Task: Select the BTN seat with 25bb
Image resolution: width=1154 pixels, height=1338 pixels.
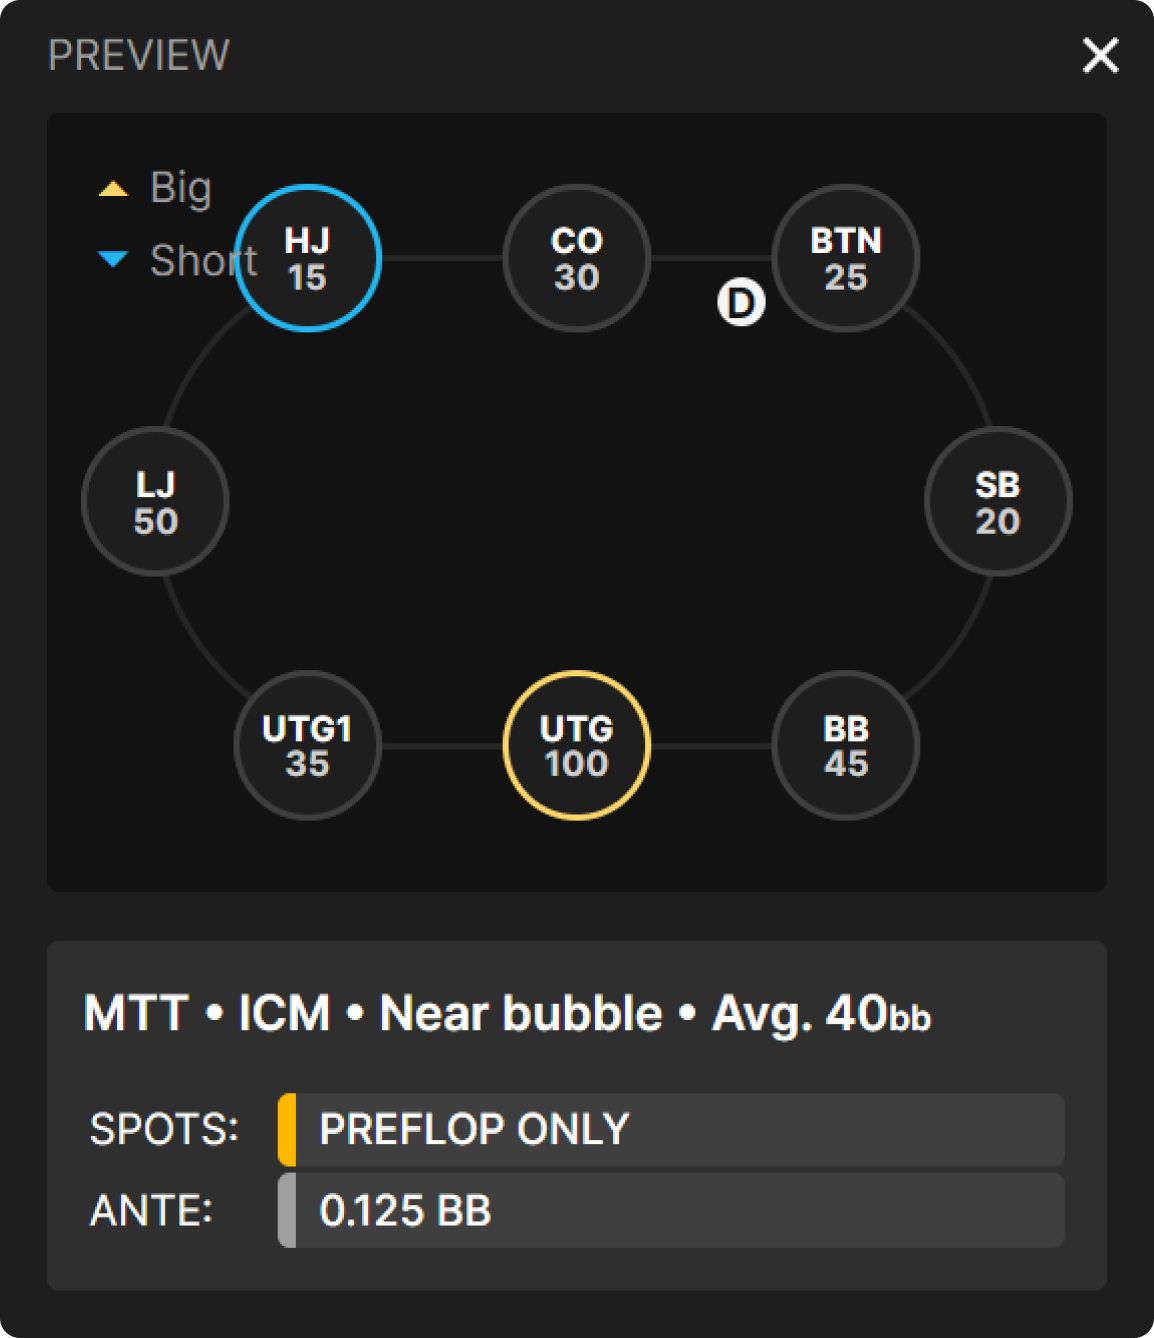Action: (x=846, y=258)
